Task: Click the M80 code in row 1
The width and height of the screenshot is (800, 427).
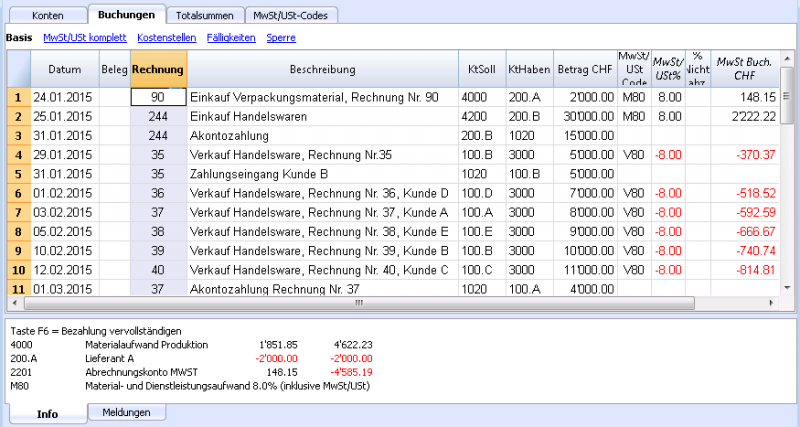Action: tap(634, 97)
